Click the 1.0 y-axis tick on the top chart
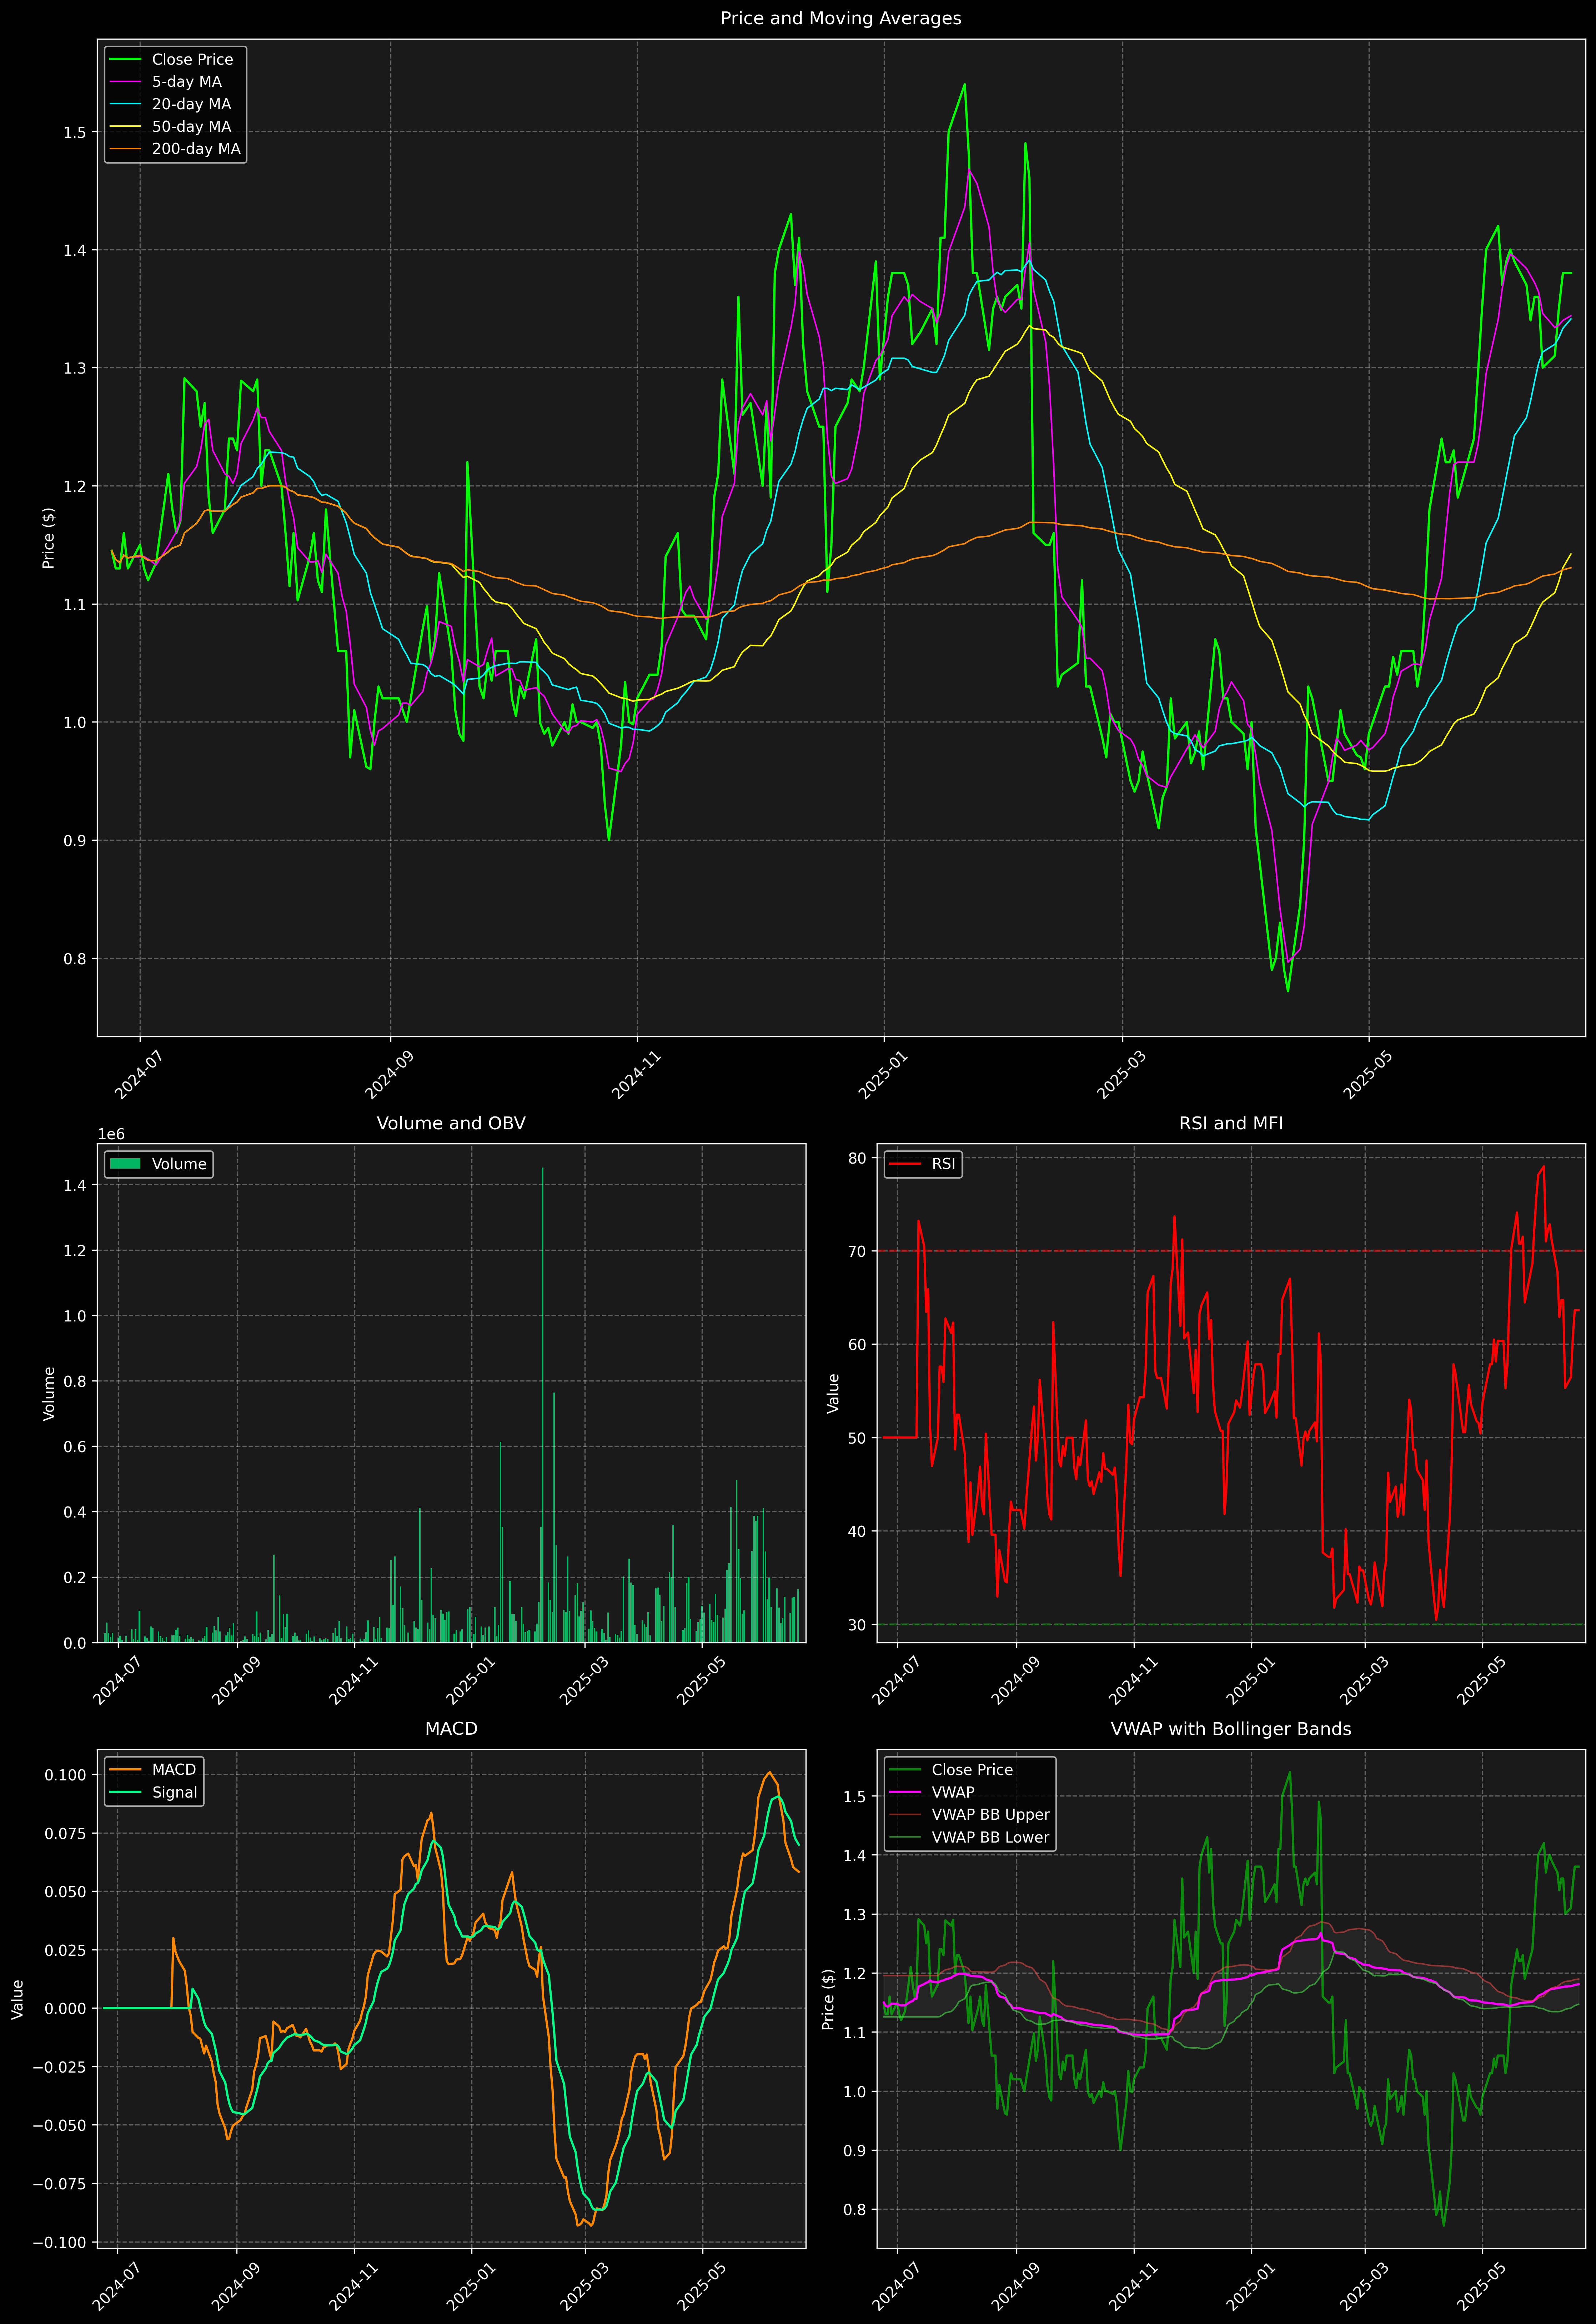The height and width of the screenshot is (2324, 1596). 75,722
